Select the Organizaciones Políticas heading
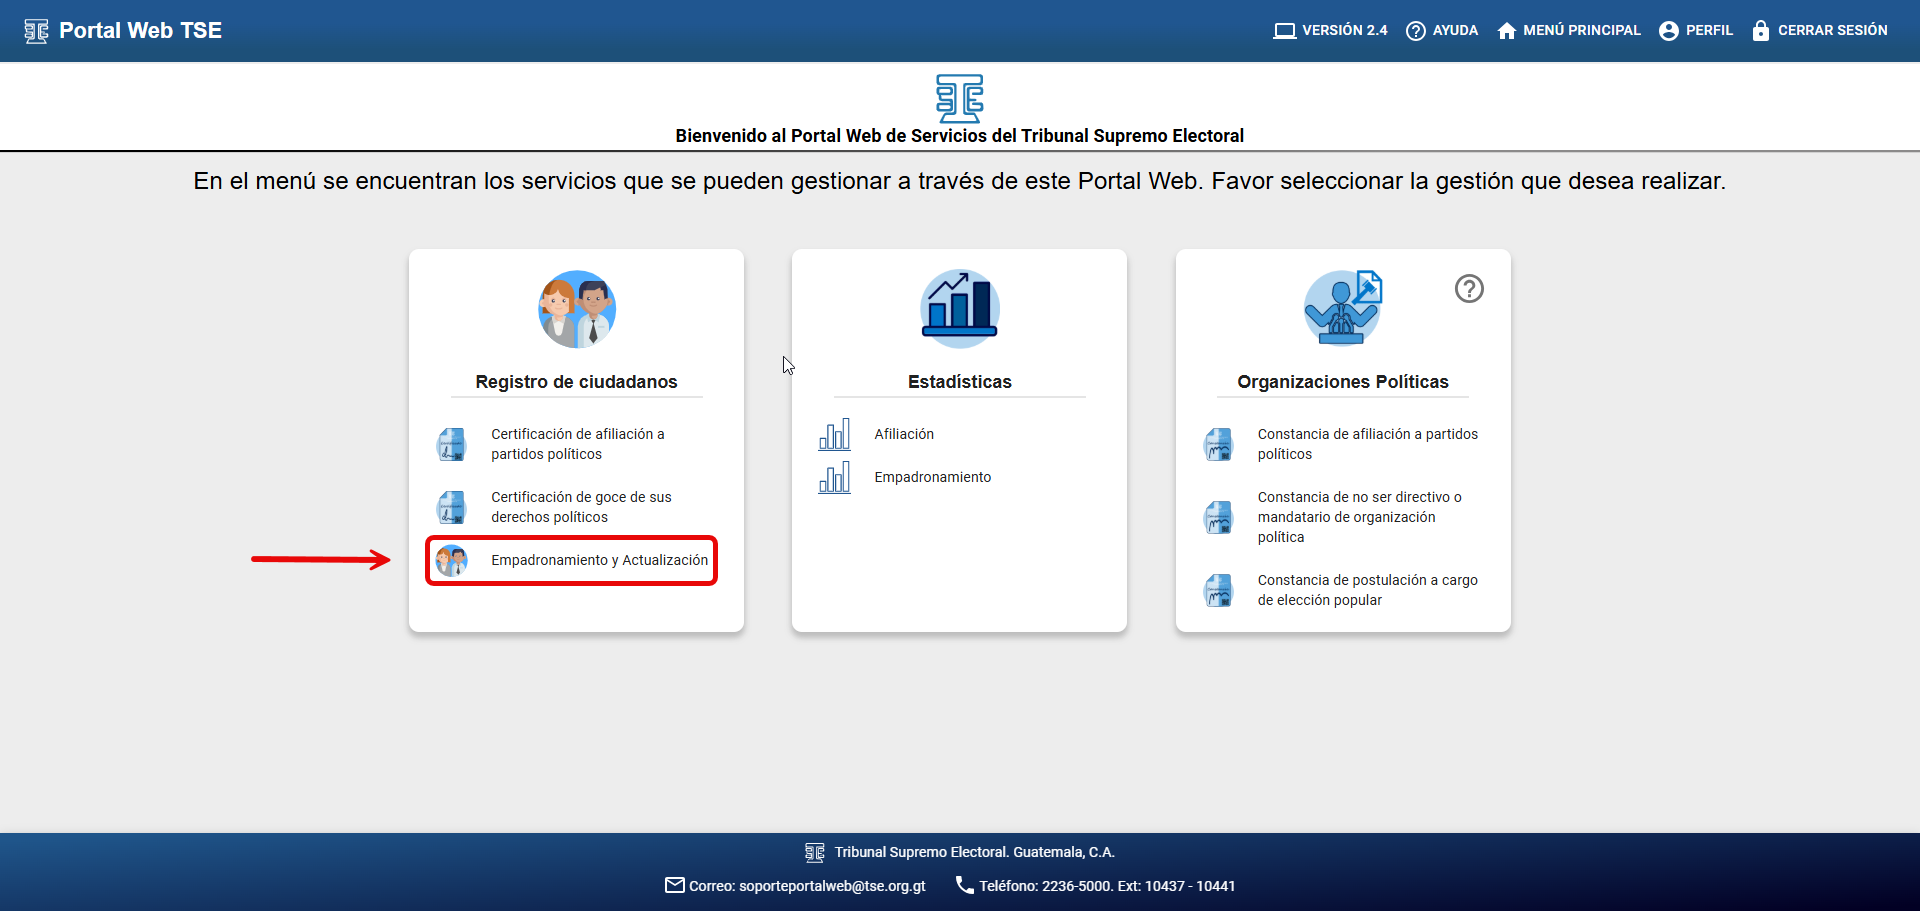1920x911 pixels. click(x=1343, y=382)
